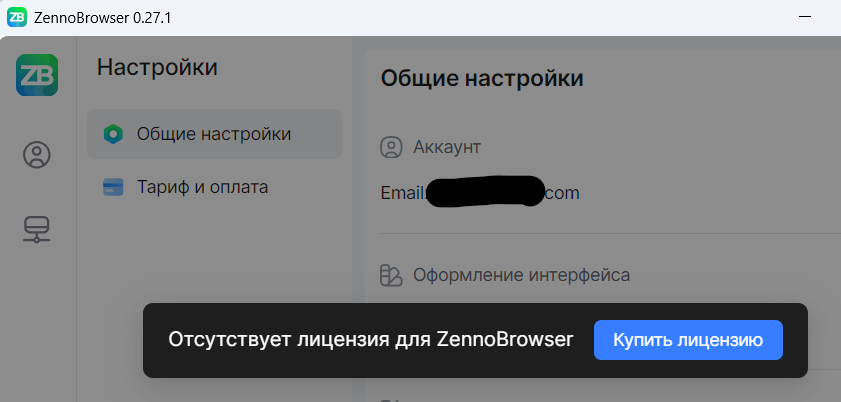
Task: Select Общие настройки in the settings menu
Action: point(214,134)
